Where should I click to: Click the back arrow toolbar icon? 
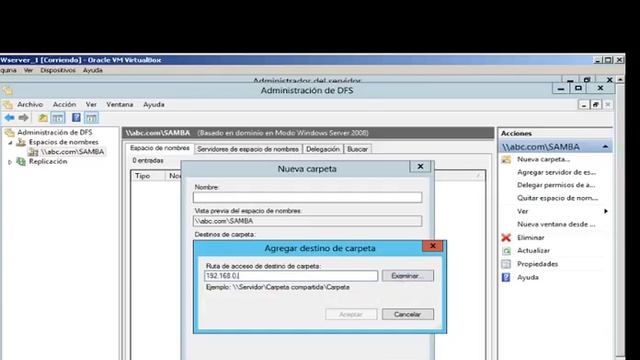pos(9,118)
